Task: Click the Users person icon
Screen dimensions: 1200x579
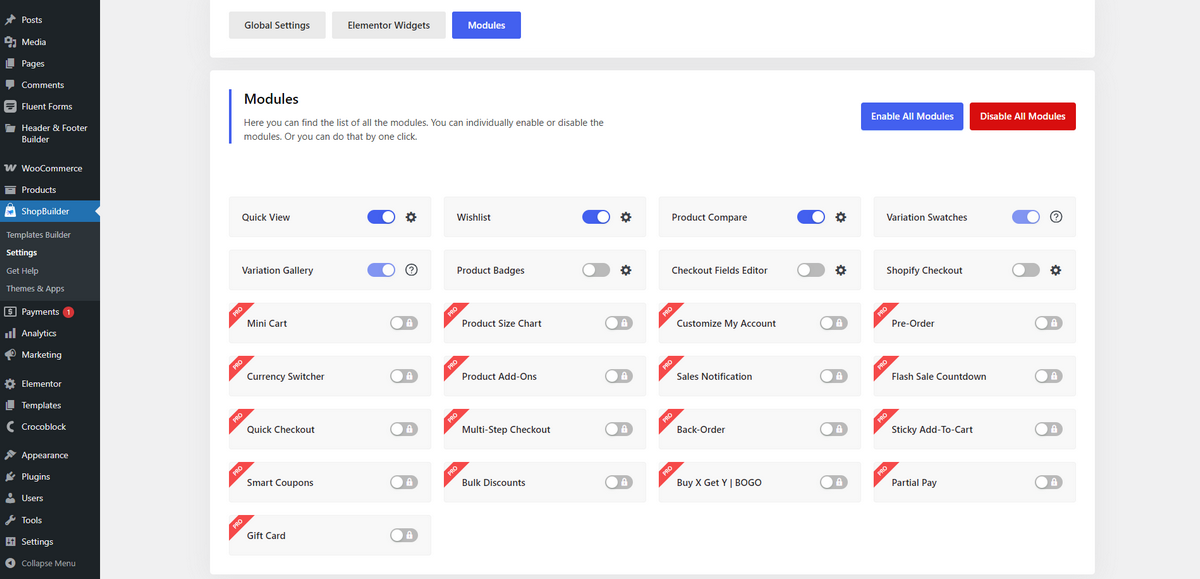Action: (x=10, y=498)
